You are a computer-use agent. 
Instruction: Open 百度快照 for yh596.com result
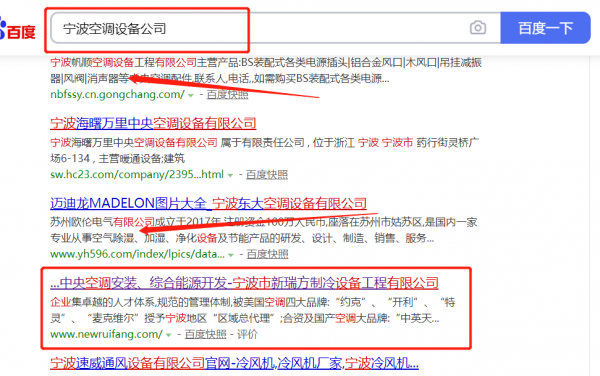coord(267,254)
